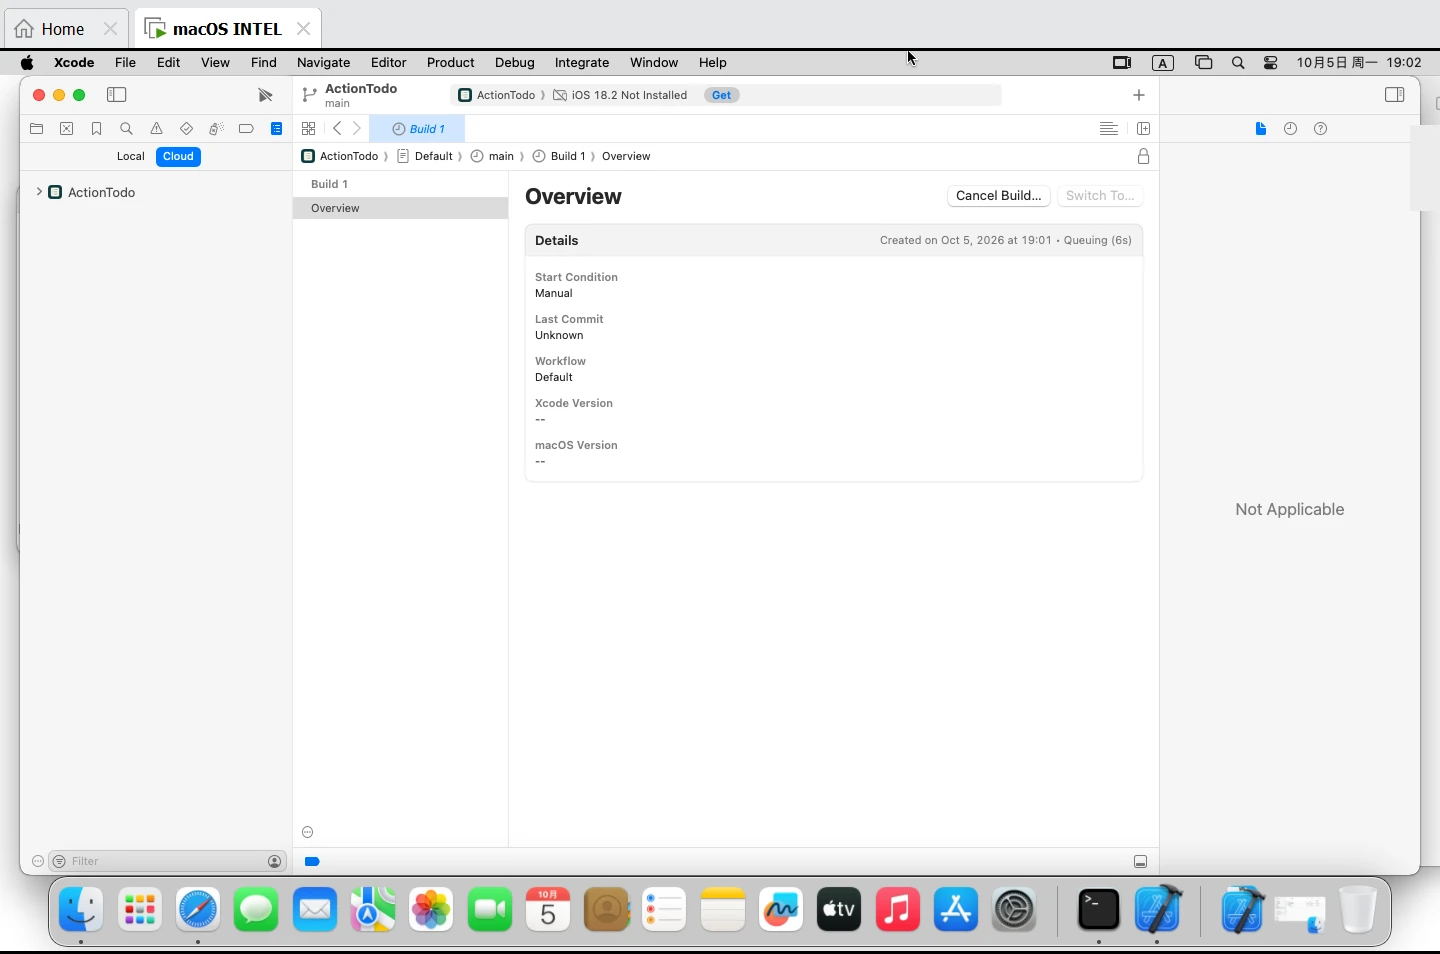Click the related items grid icon

(309, 129)
